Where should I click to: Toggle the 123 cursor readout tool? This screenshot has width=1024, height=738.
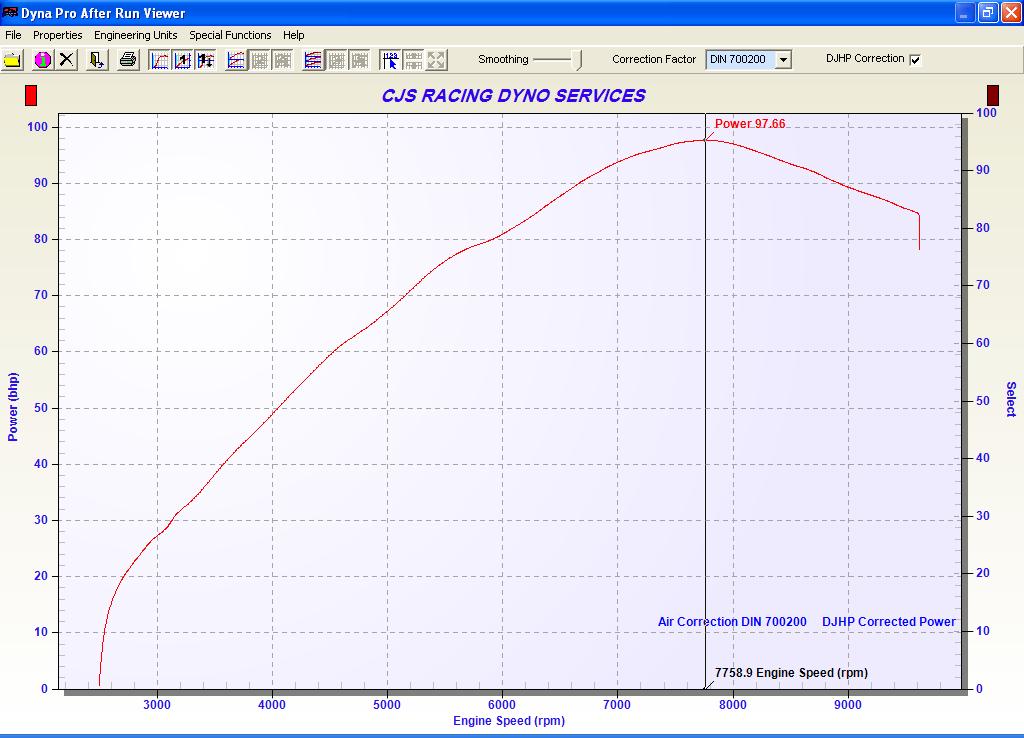coord(391,60)
